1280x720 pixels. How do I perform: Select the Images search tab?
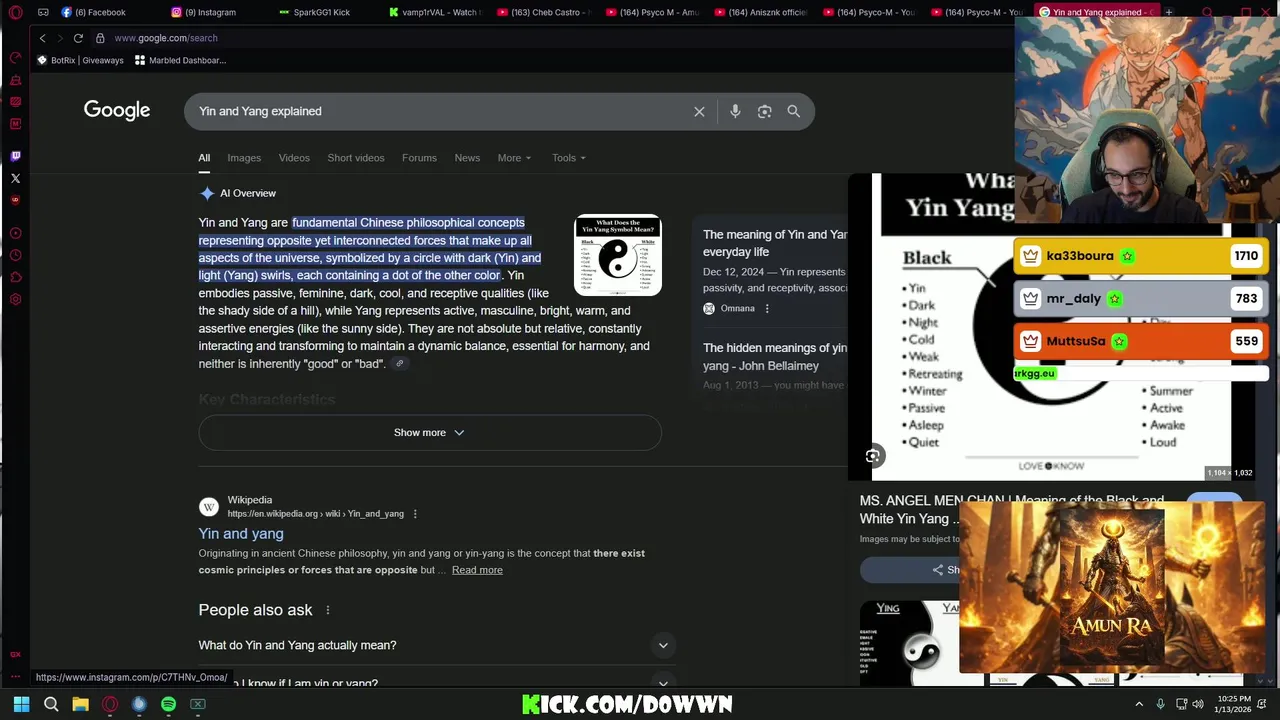[x=244, y=158]
